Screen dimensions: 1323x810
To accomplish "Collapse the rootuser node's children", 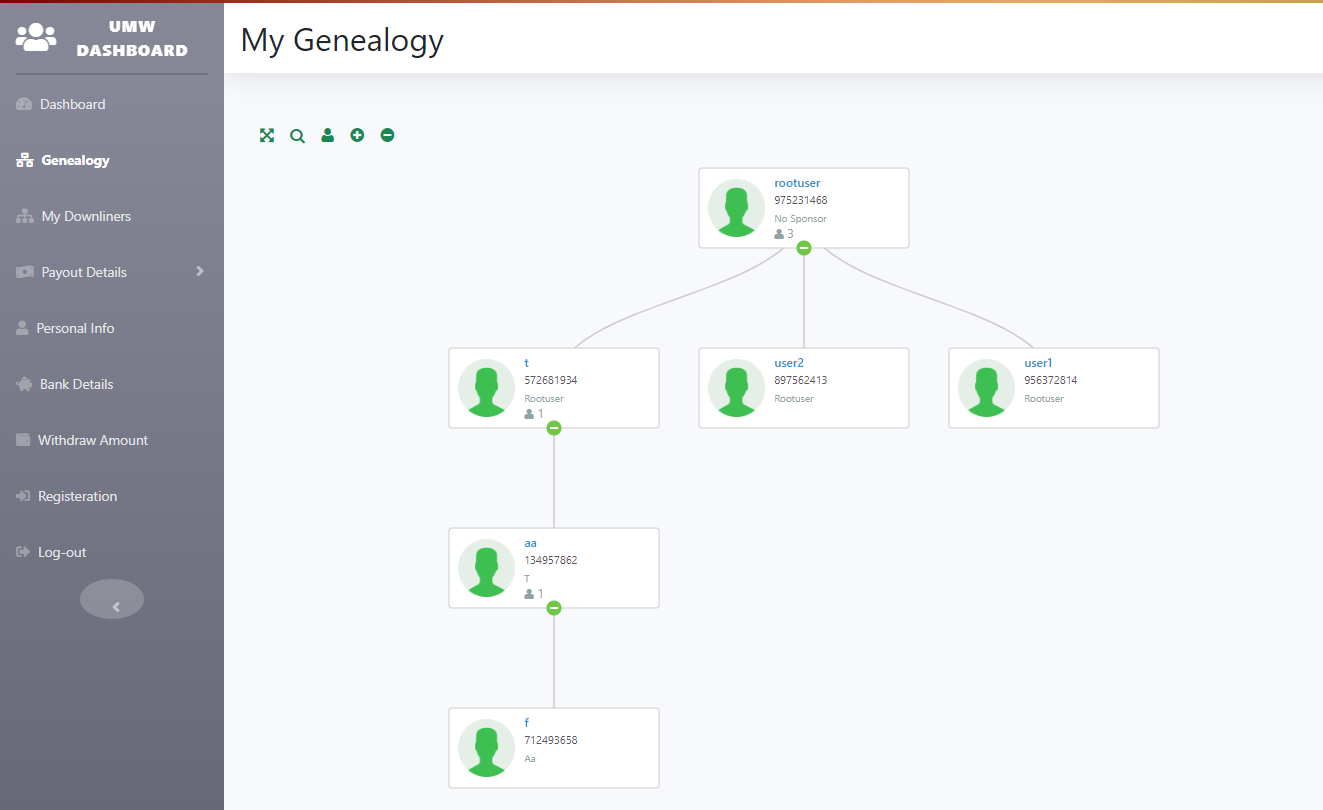I will [804, 248].
